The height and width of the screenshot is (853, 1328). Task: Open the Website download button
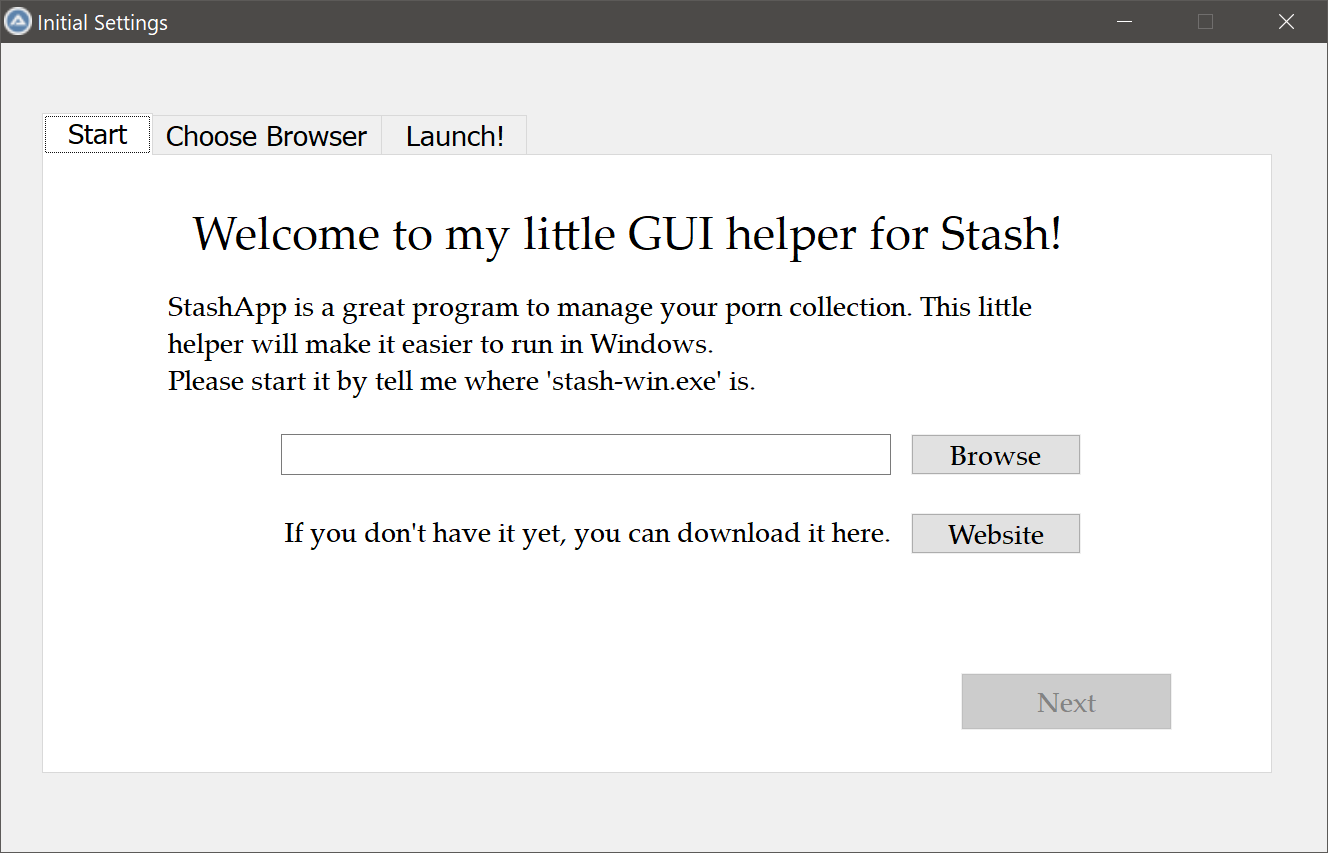995,534
